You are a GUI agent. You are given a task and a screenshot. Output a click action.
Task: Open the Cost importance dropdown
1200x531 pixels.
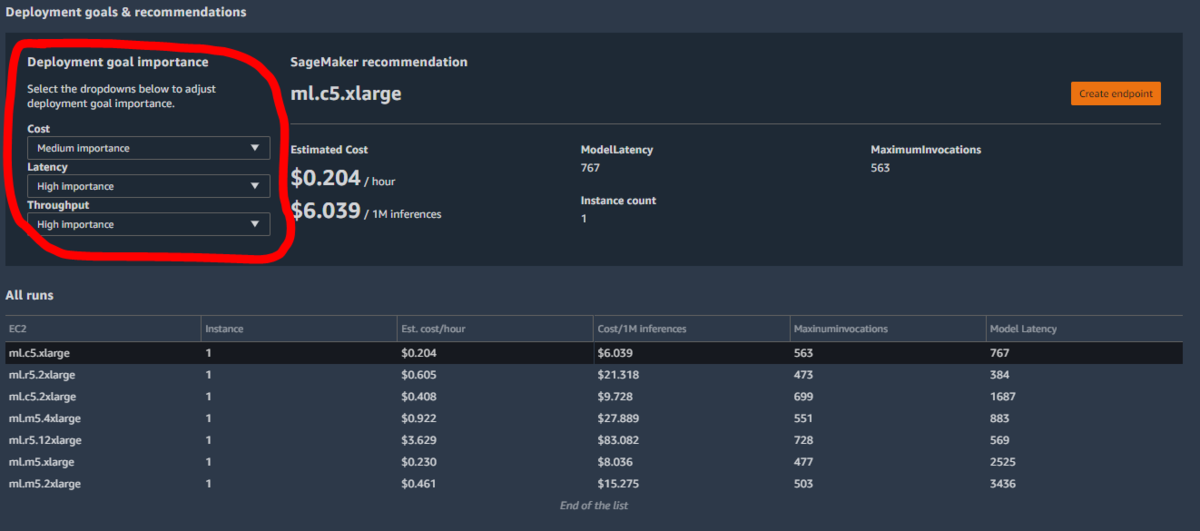148,148
